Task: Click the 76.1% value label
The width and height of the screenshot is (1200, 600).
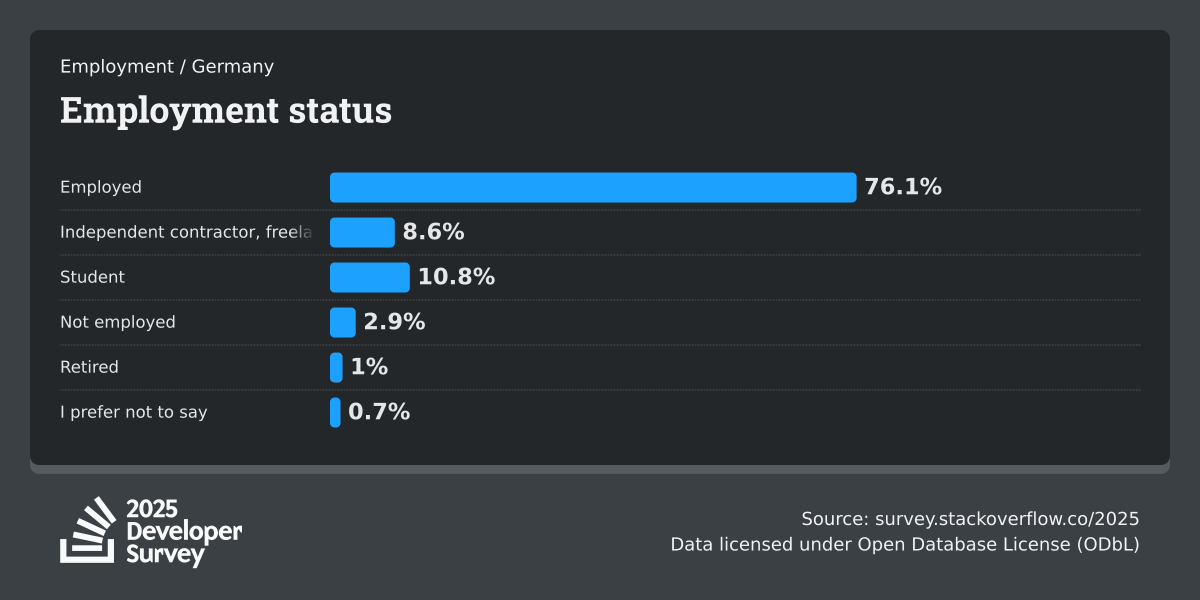Action: click(x=903, y=188)
